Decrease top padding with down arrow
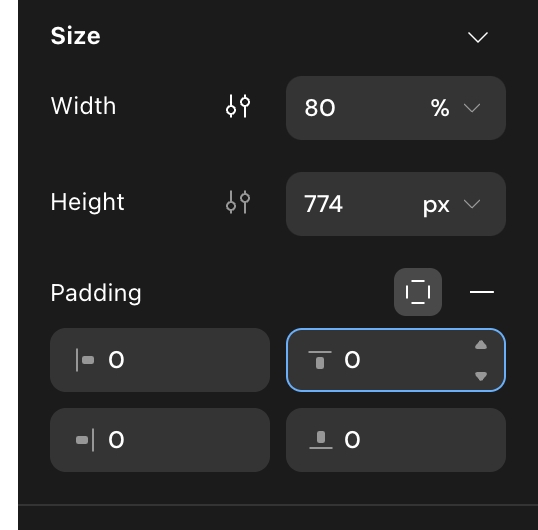 tap(481, 376)
